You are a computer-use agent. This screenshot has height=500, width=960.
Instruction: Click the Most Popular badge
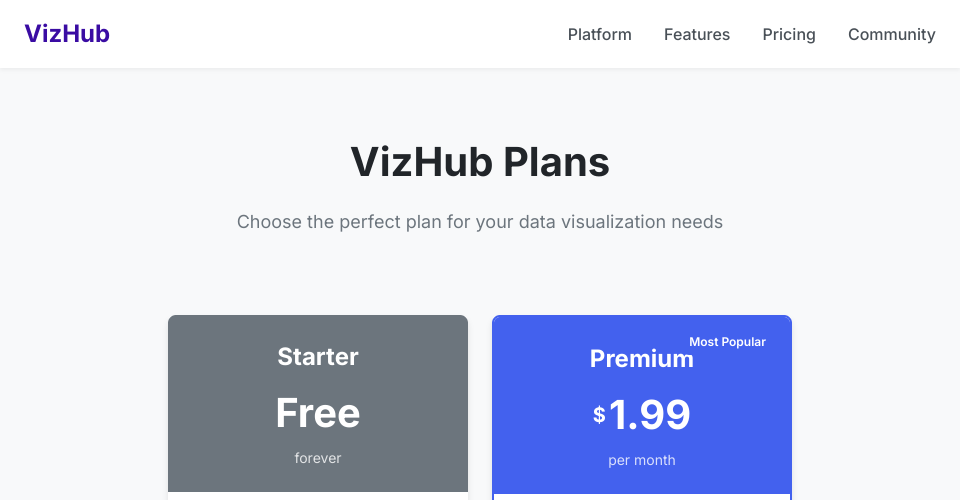(x=727, y=342)
